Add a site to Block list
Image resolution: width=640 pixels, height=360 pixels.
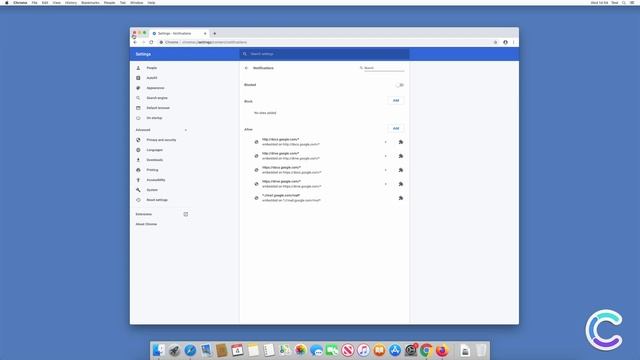(x=396, y=100)
